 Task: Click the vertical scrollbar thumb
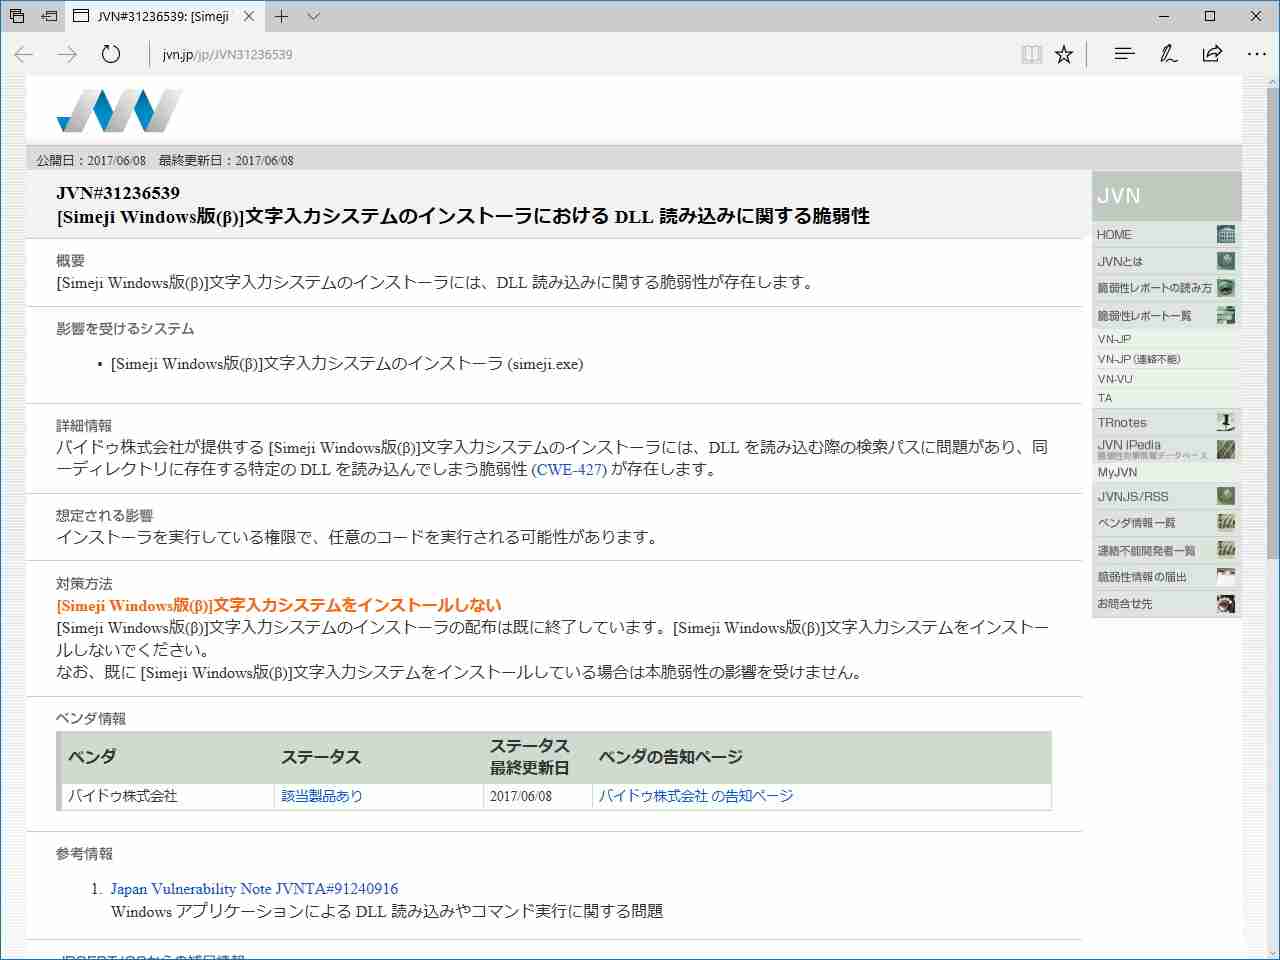tap(1273, 322)
